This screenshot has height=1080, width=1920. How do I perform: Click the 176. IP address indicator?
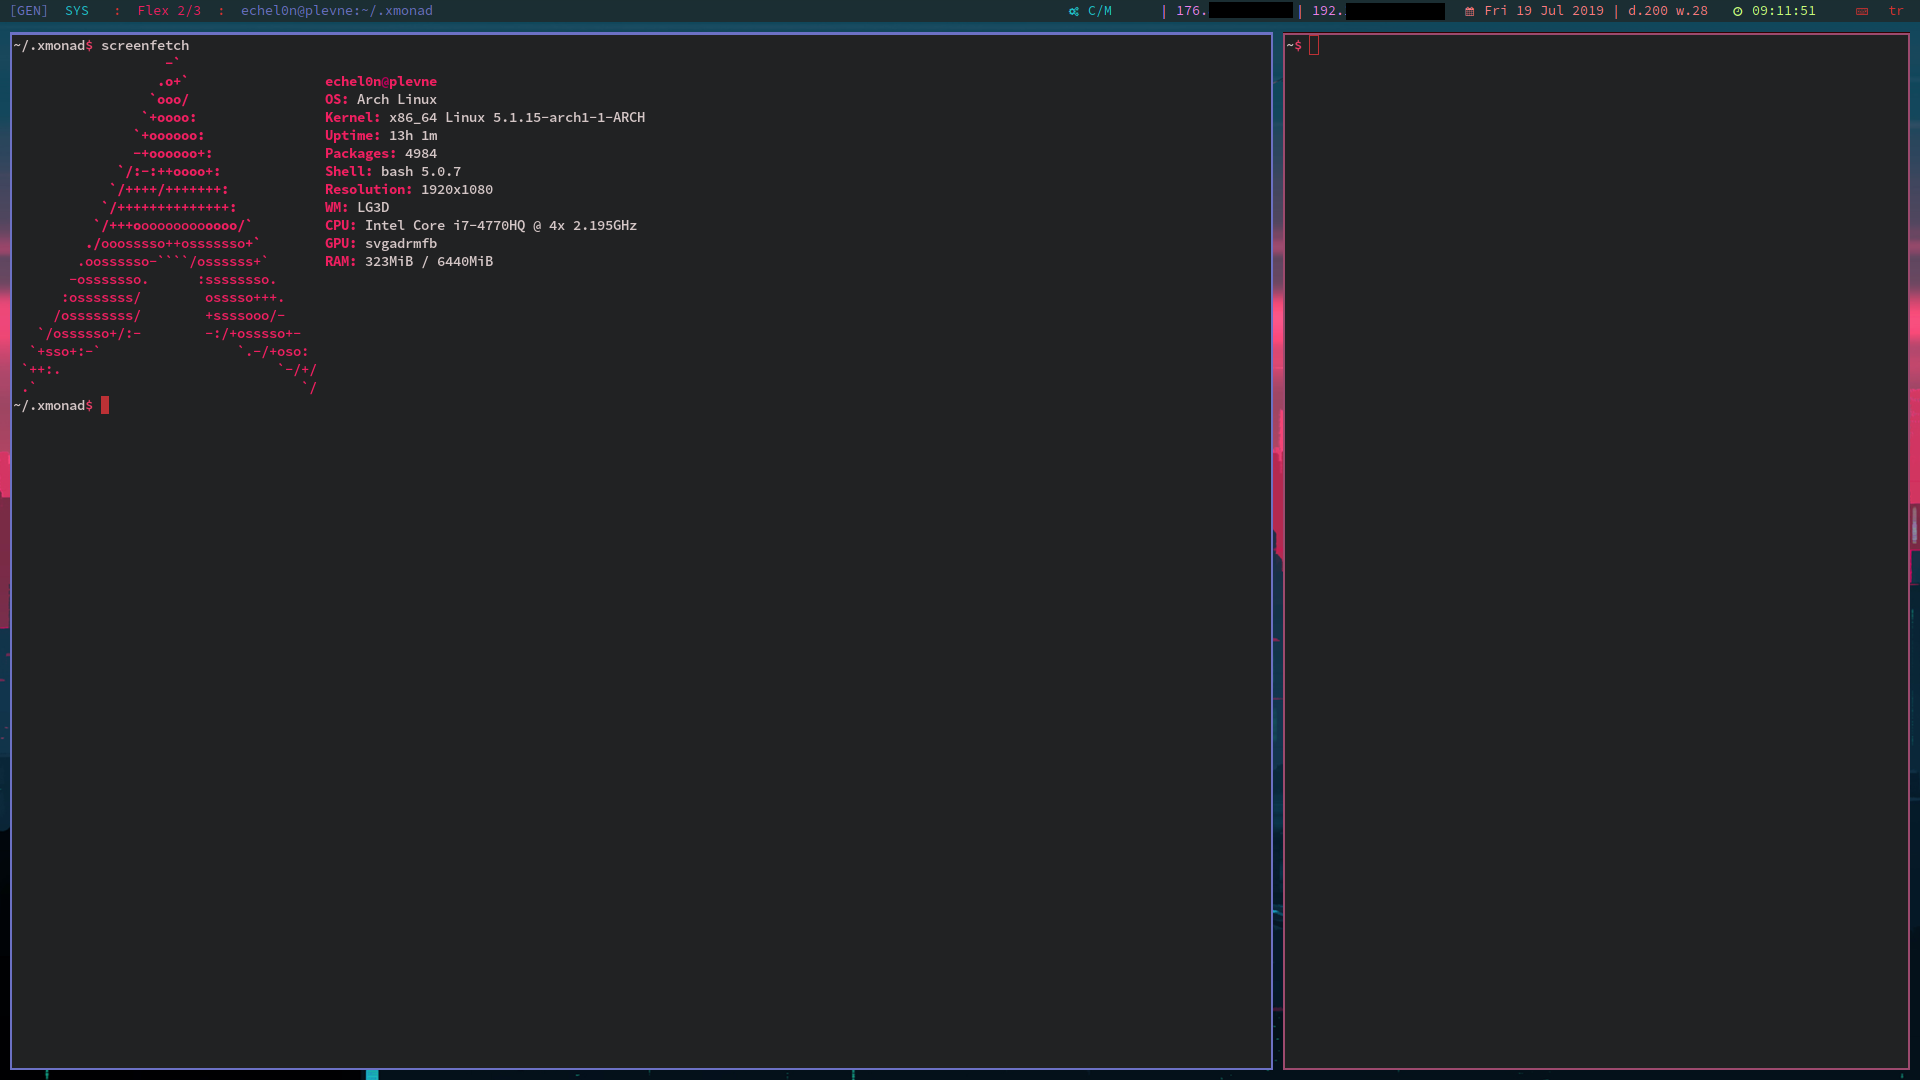pyautogui.click(x=1191, y=11)
